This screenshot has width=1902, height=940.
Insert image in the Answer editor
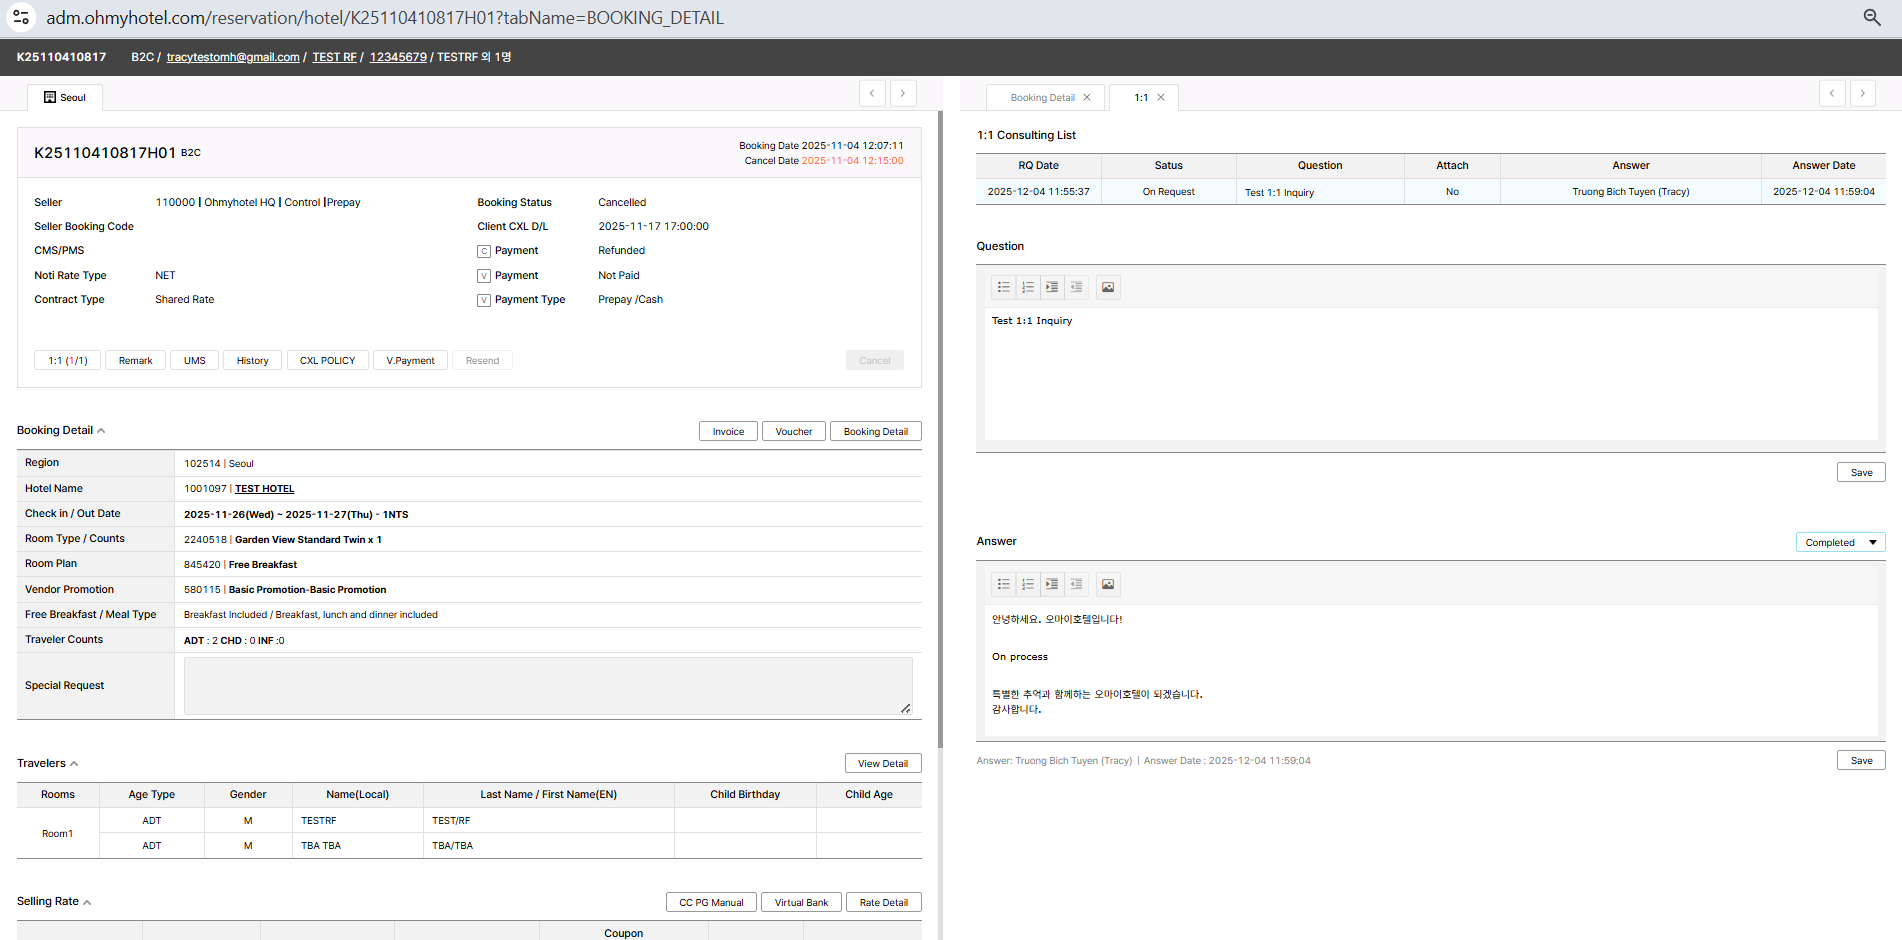point(1108,585)
